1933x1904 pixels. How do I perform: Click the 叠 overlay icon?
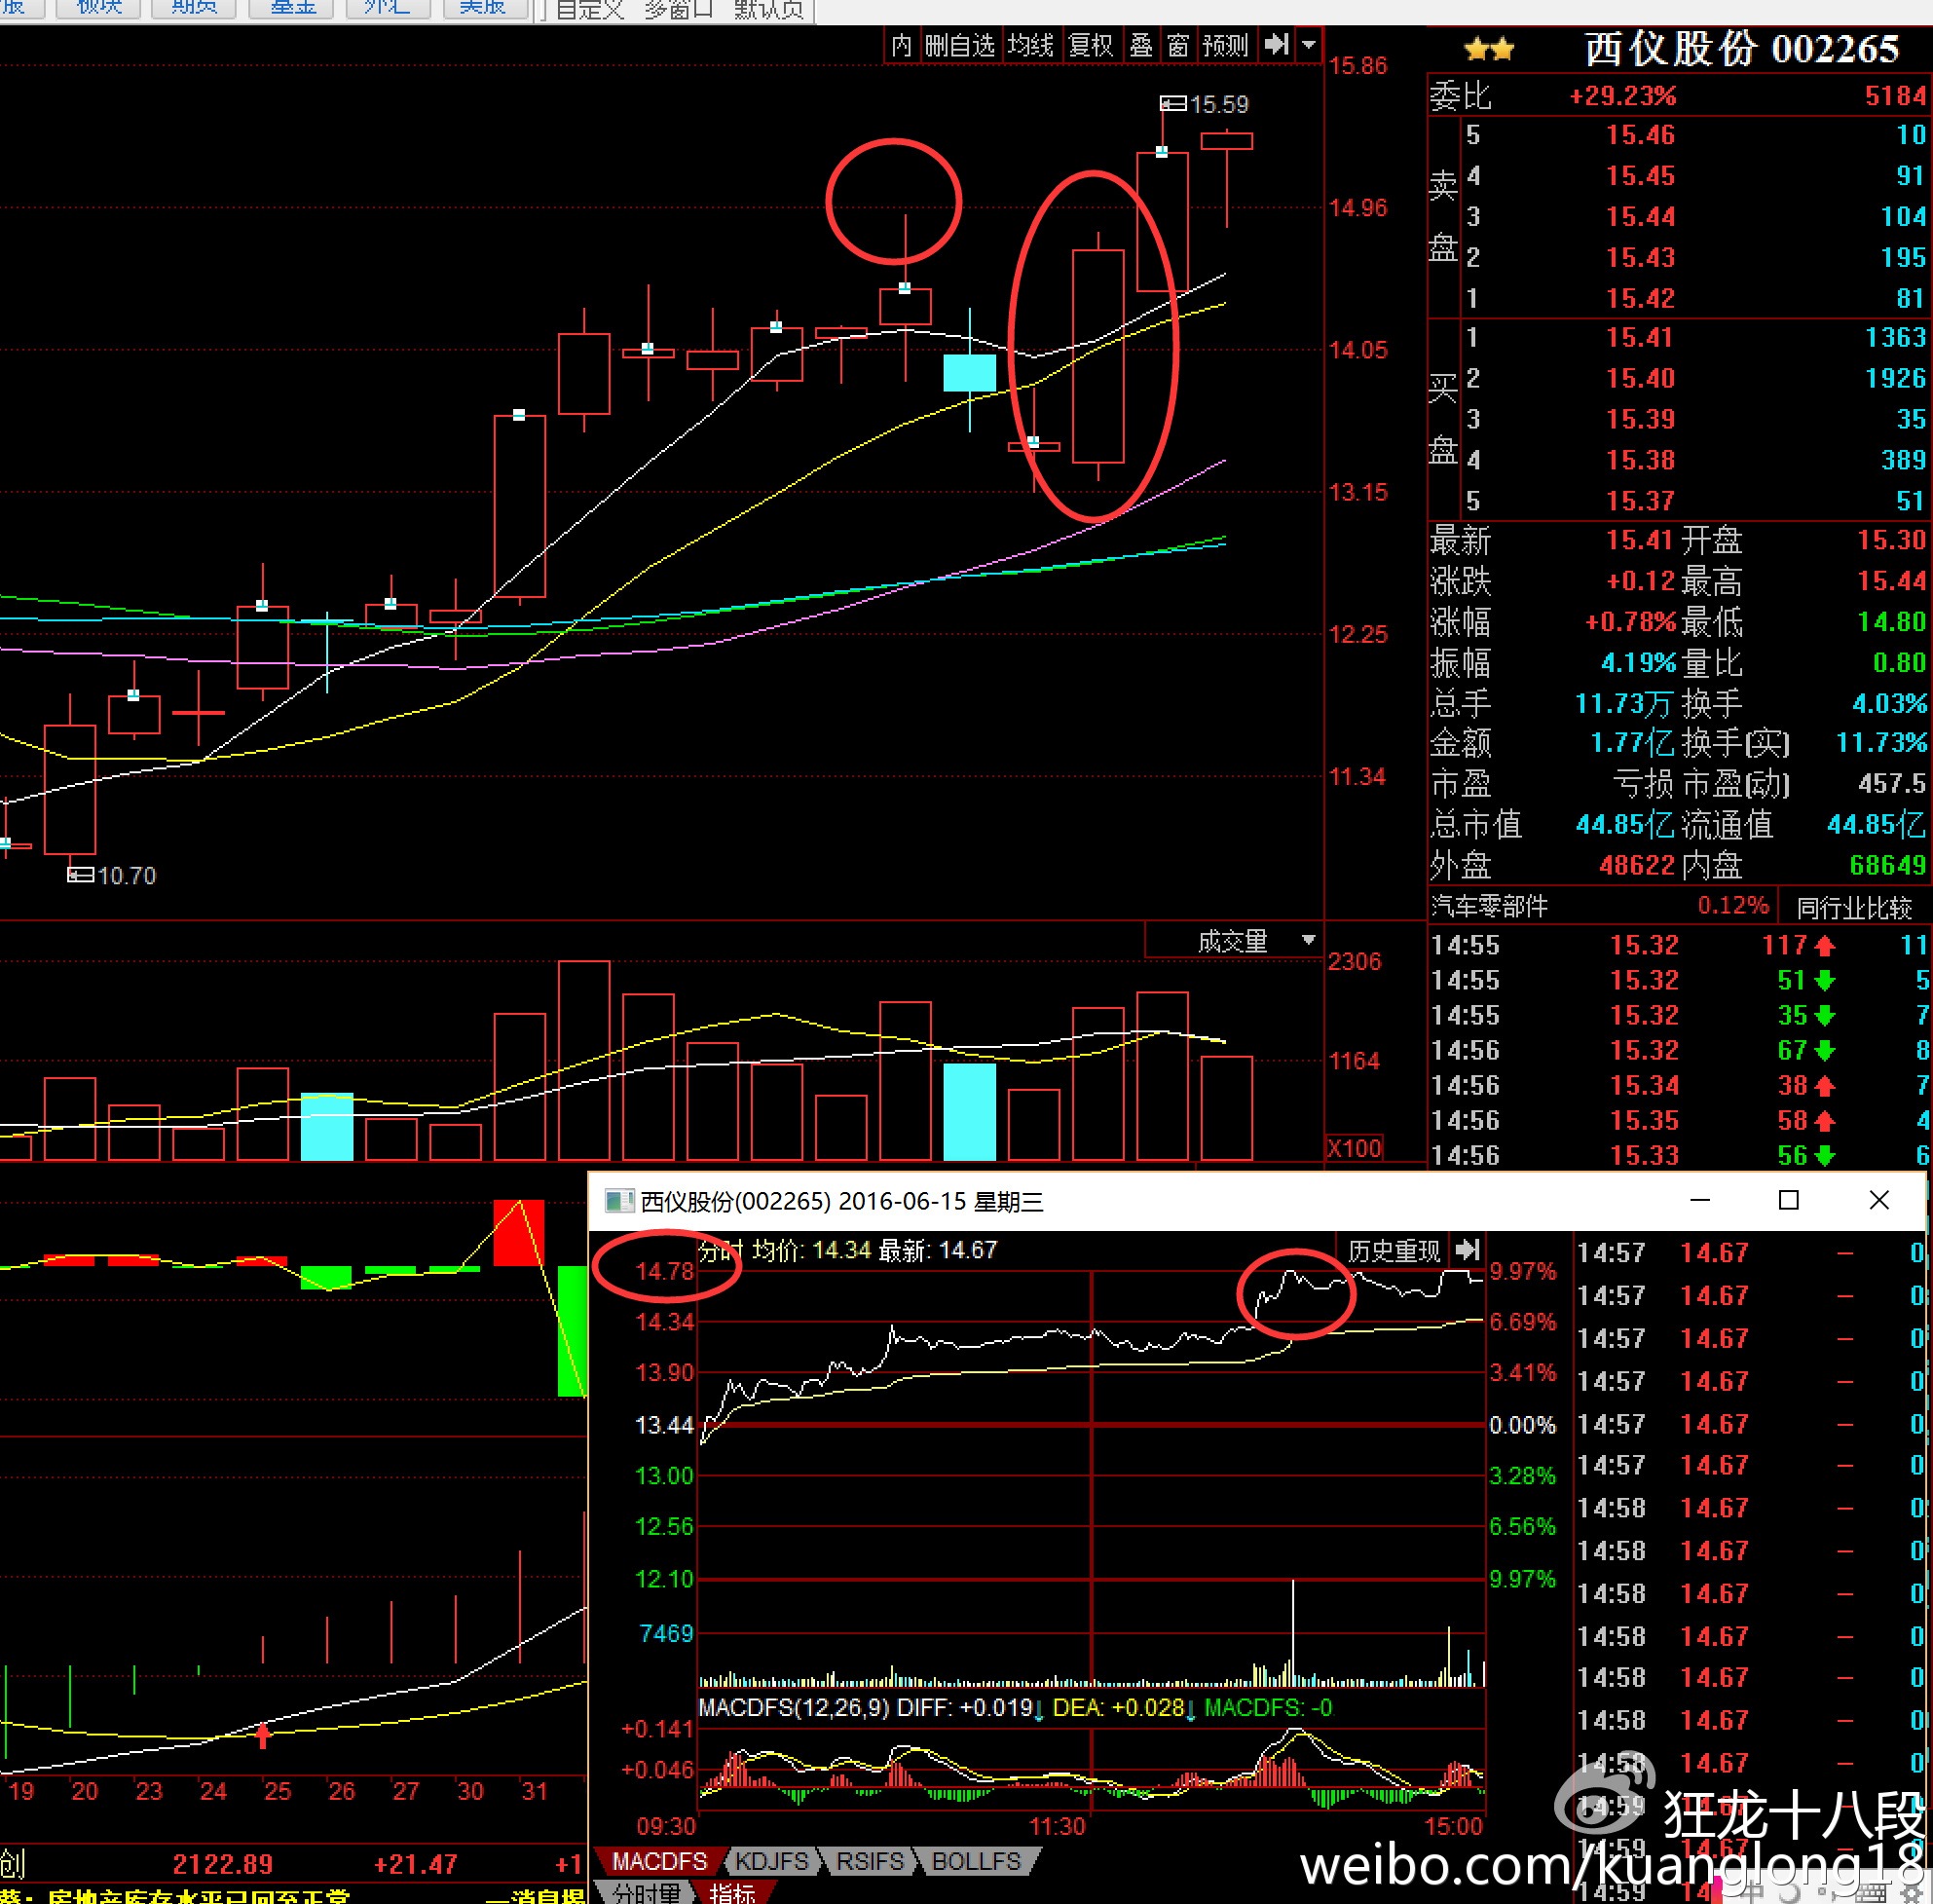point(1141,45)
